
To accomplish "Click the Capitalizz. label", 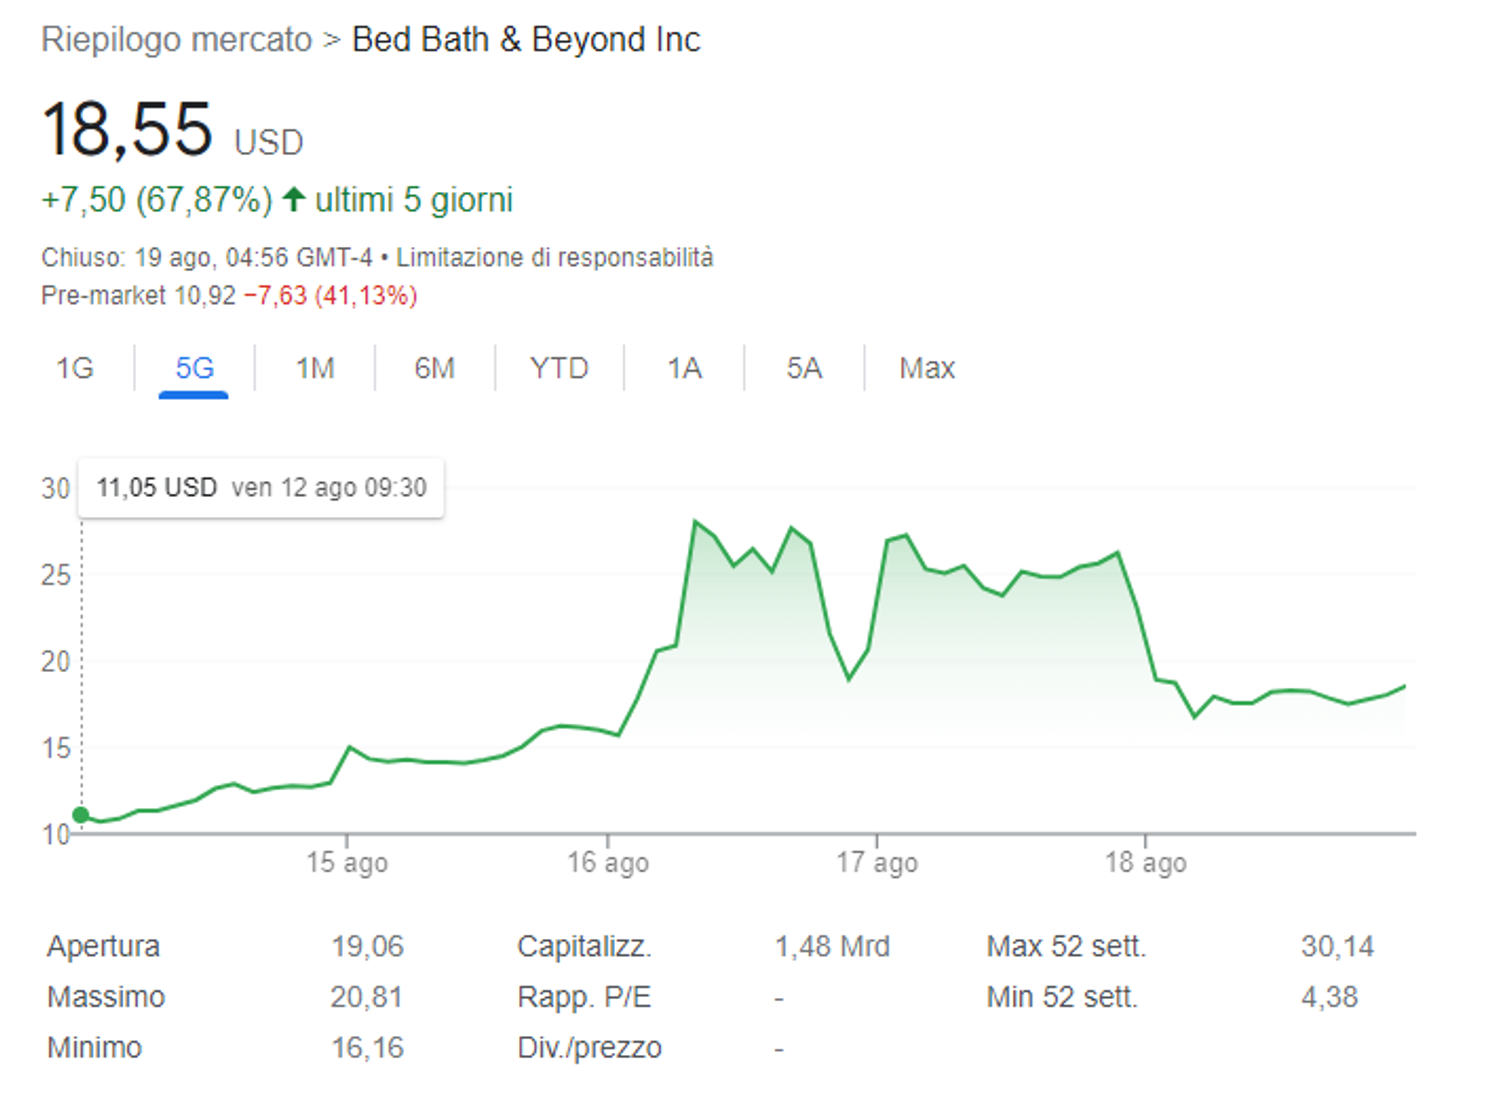I will pyautogui.click(x=584, y=946).
